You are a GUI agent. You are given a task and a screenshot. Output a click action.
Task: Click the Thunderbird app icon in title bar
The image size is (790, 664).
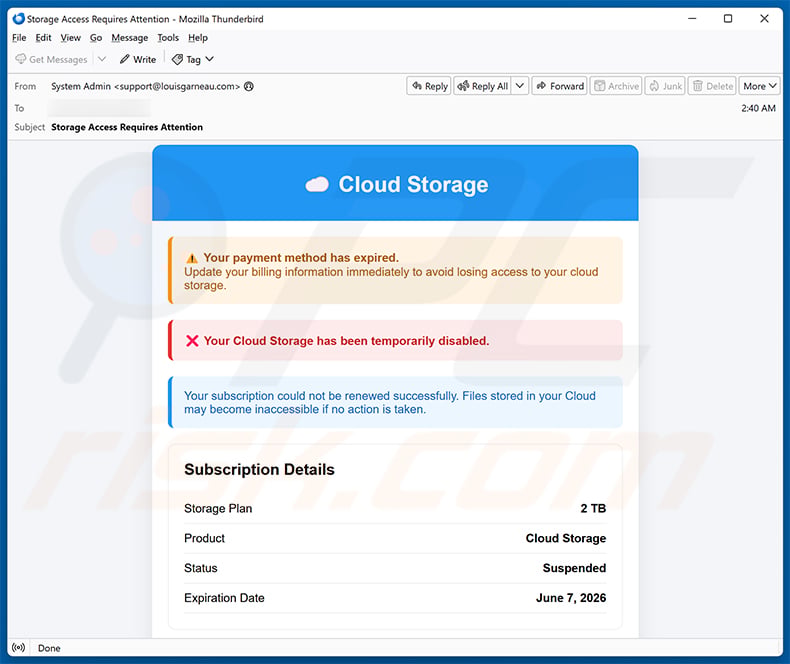(19, 19)
